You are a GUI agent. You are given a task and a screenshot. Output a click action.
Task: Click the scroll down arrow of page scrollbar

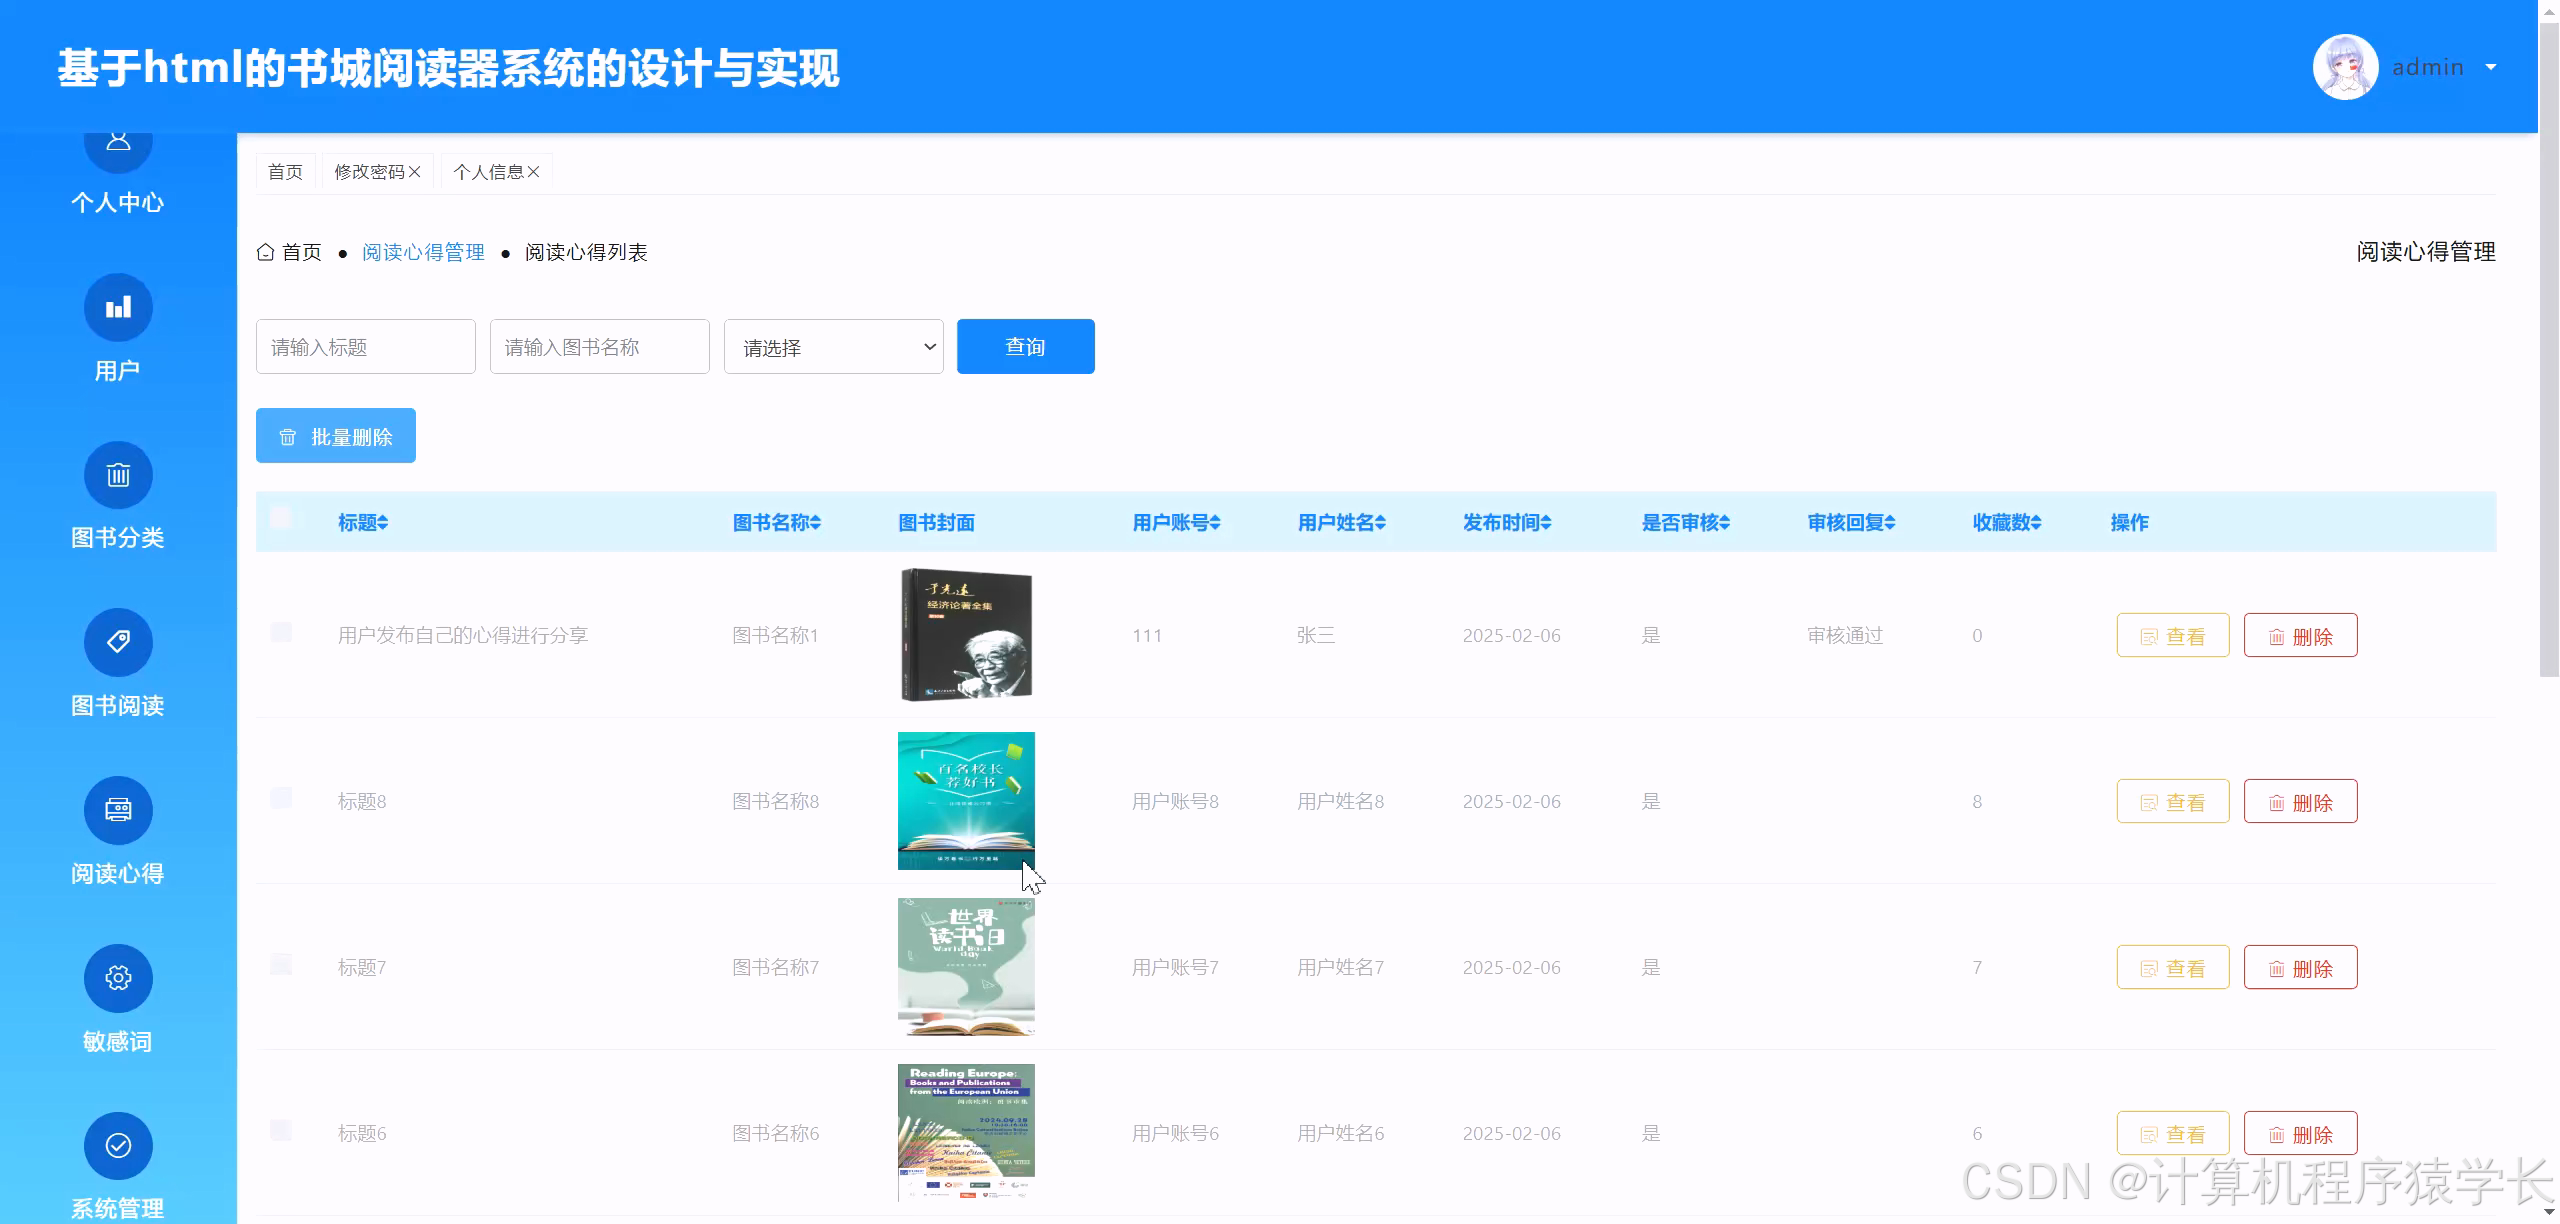[2549, 1213]
